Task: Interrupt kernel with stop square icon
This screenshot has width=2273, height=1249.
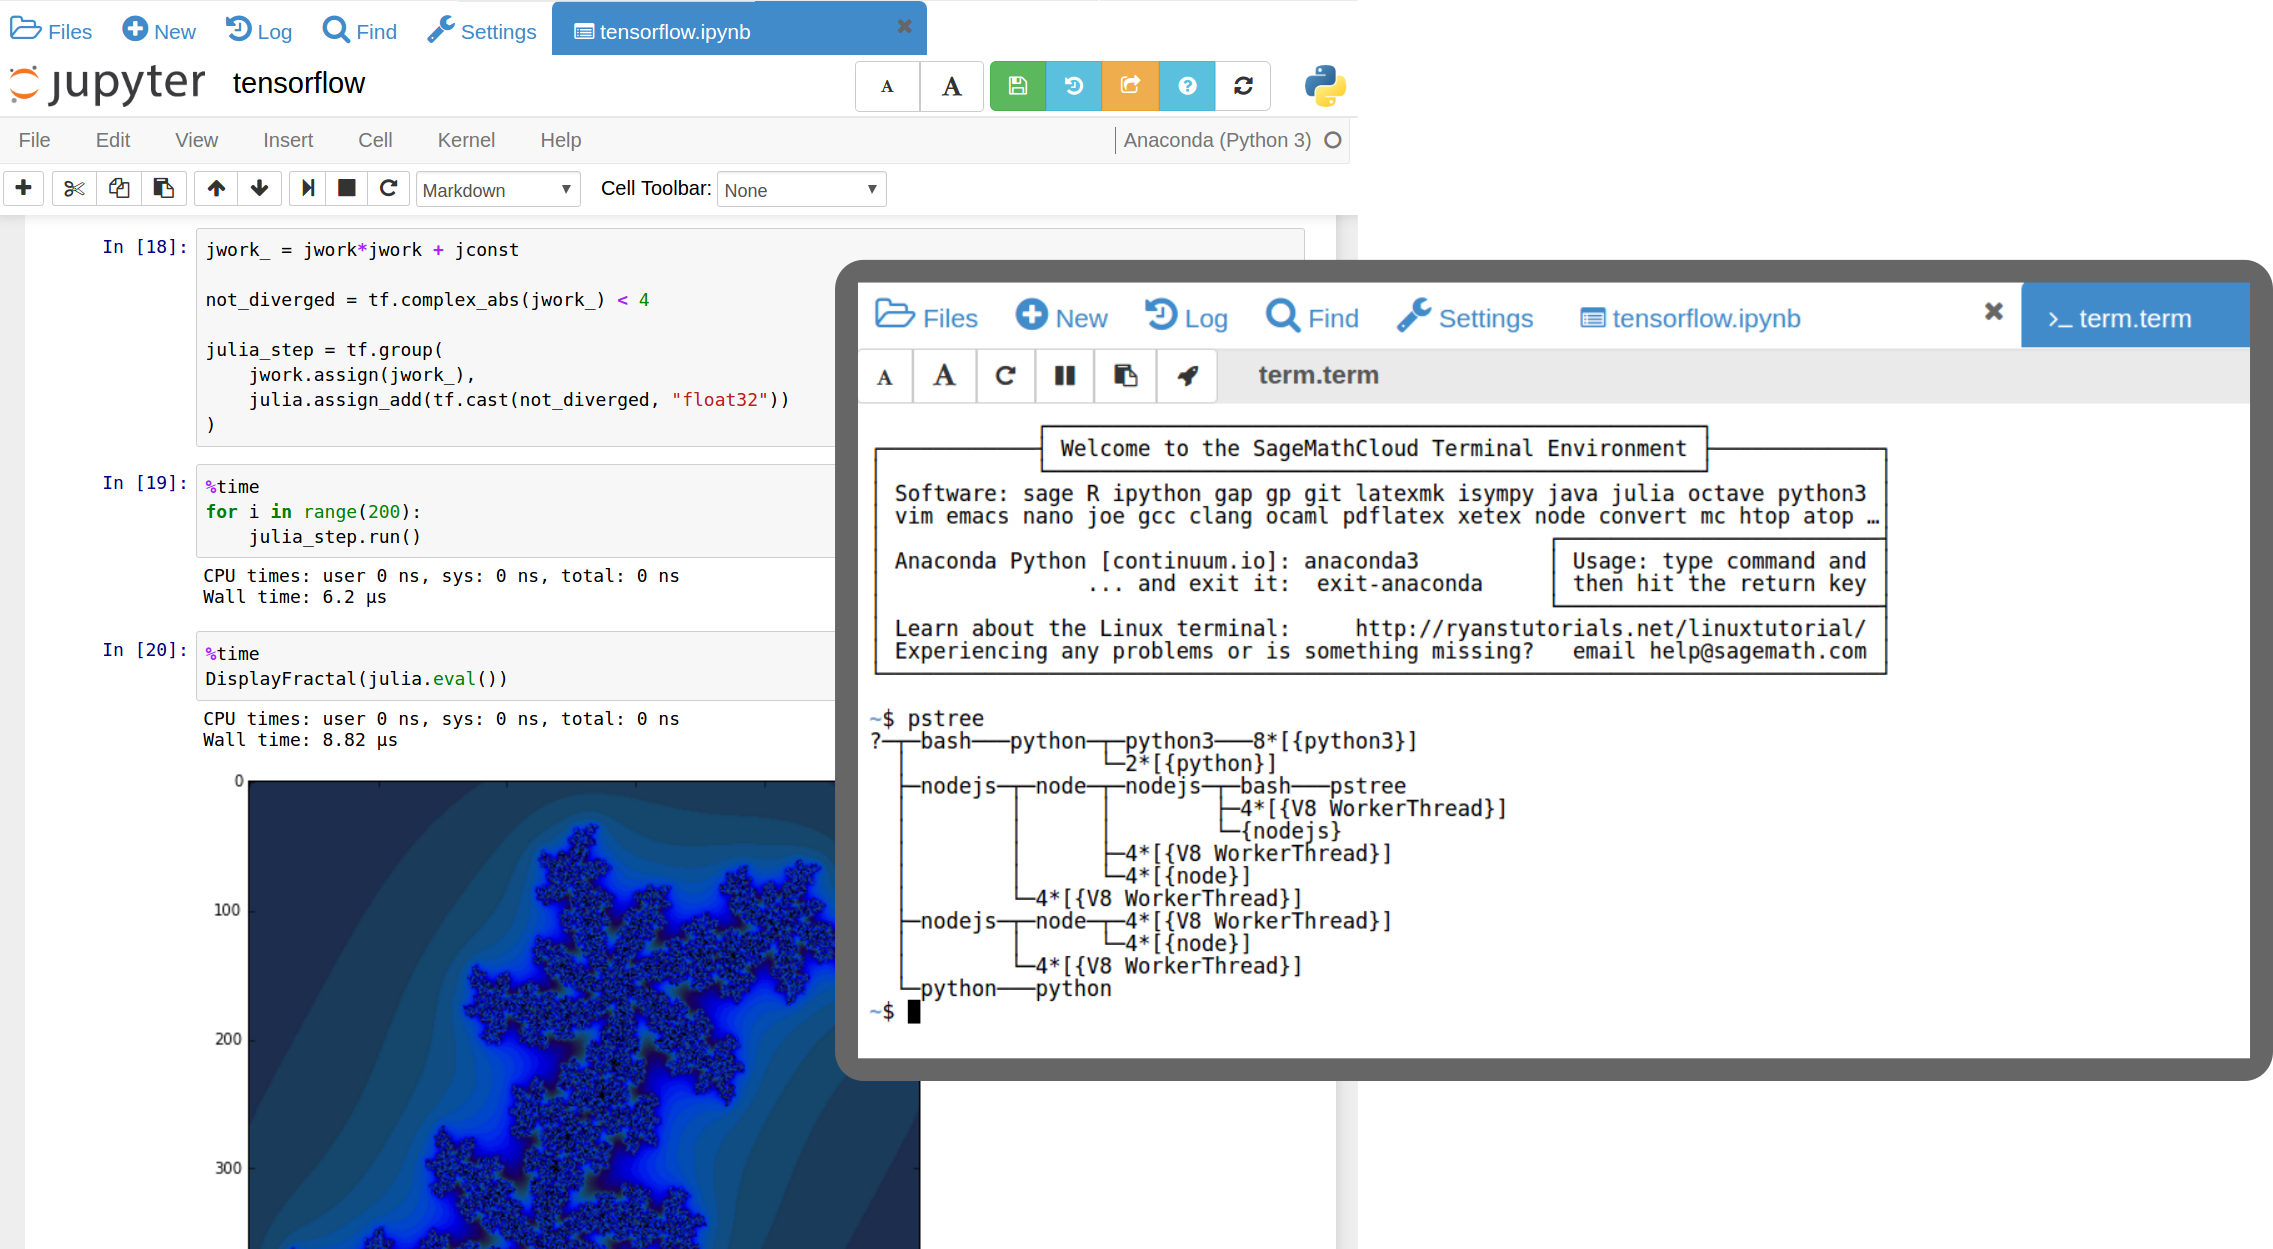Action: 347,189
